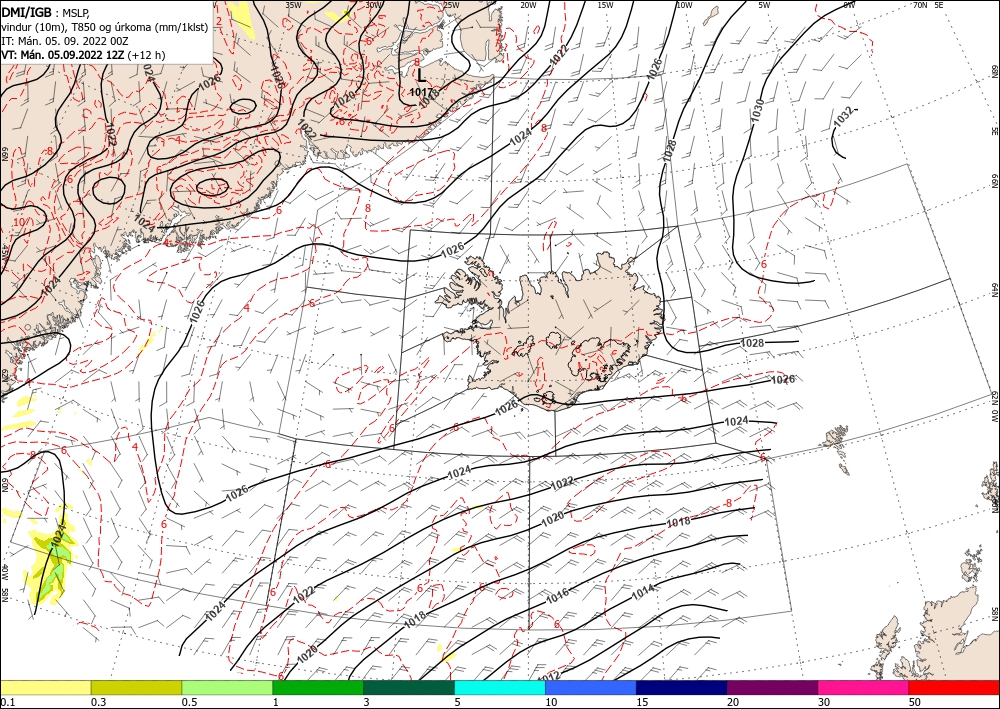Click the '35W' longitude label
This screenshot has width=1000, height=709.
(x=293, y=5)
